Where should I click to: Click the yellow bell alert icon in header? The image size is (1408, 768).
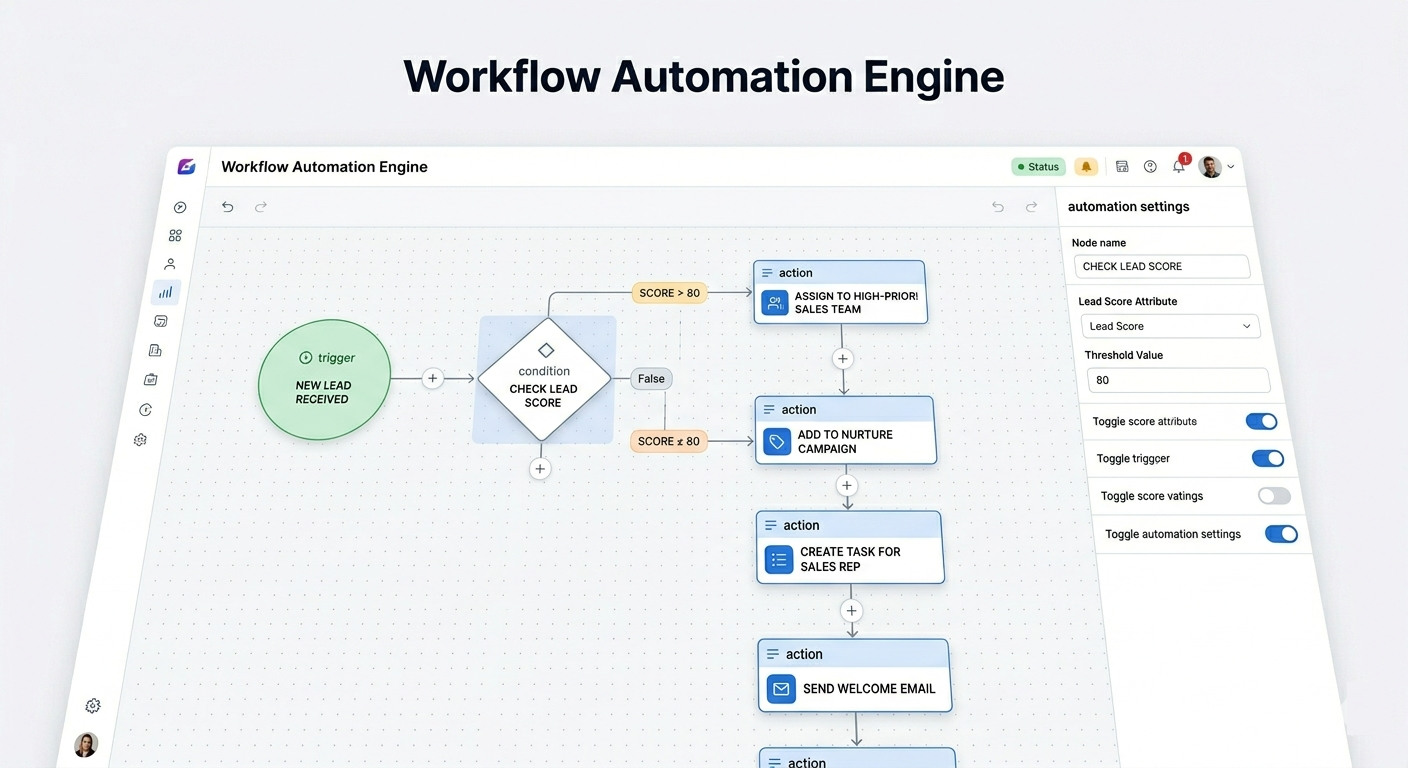click(x=1086, y=166)
